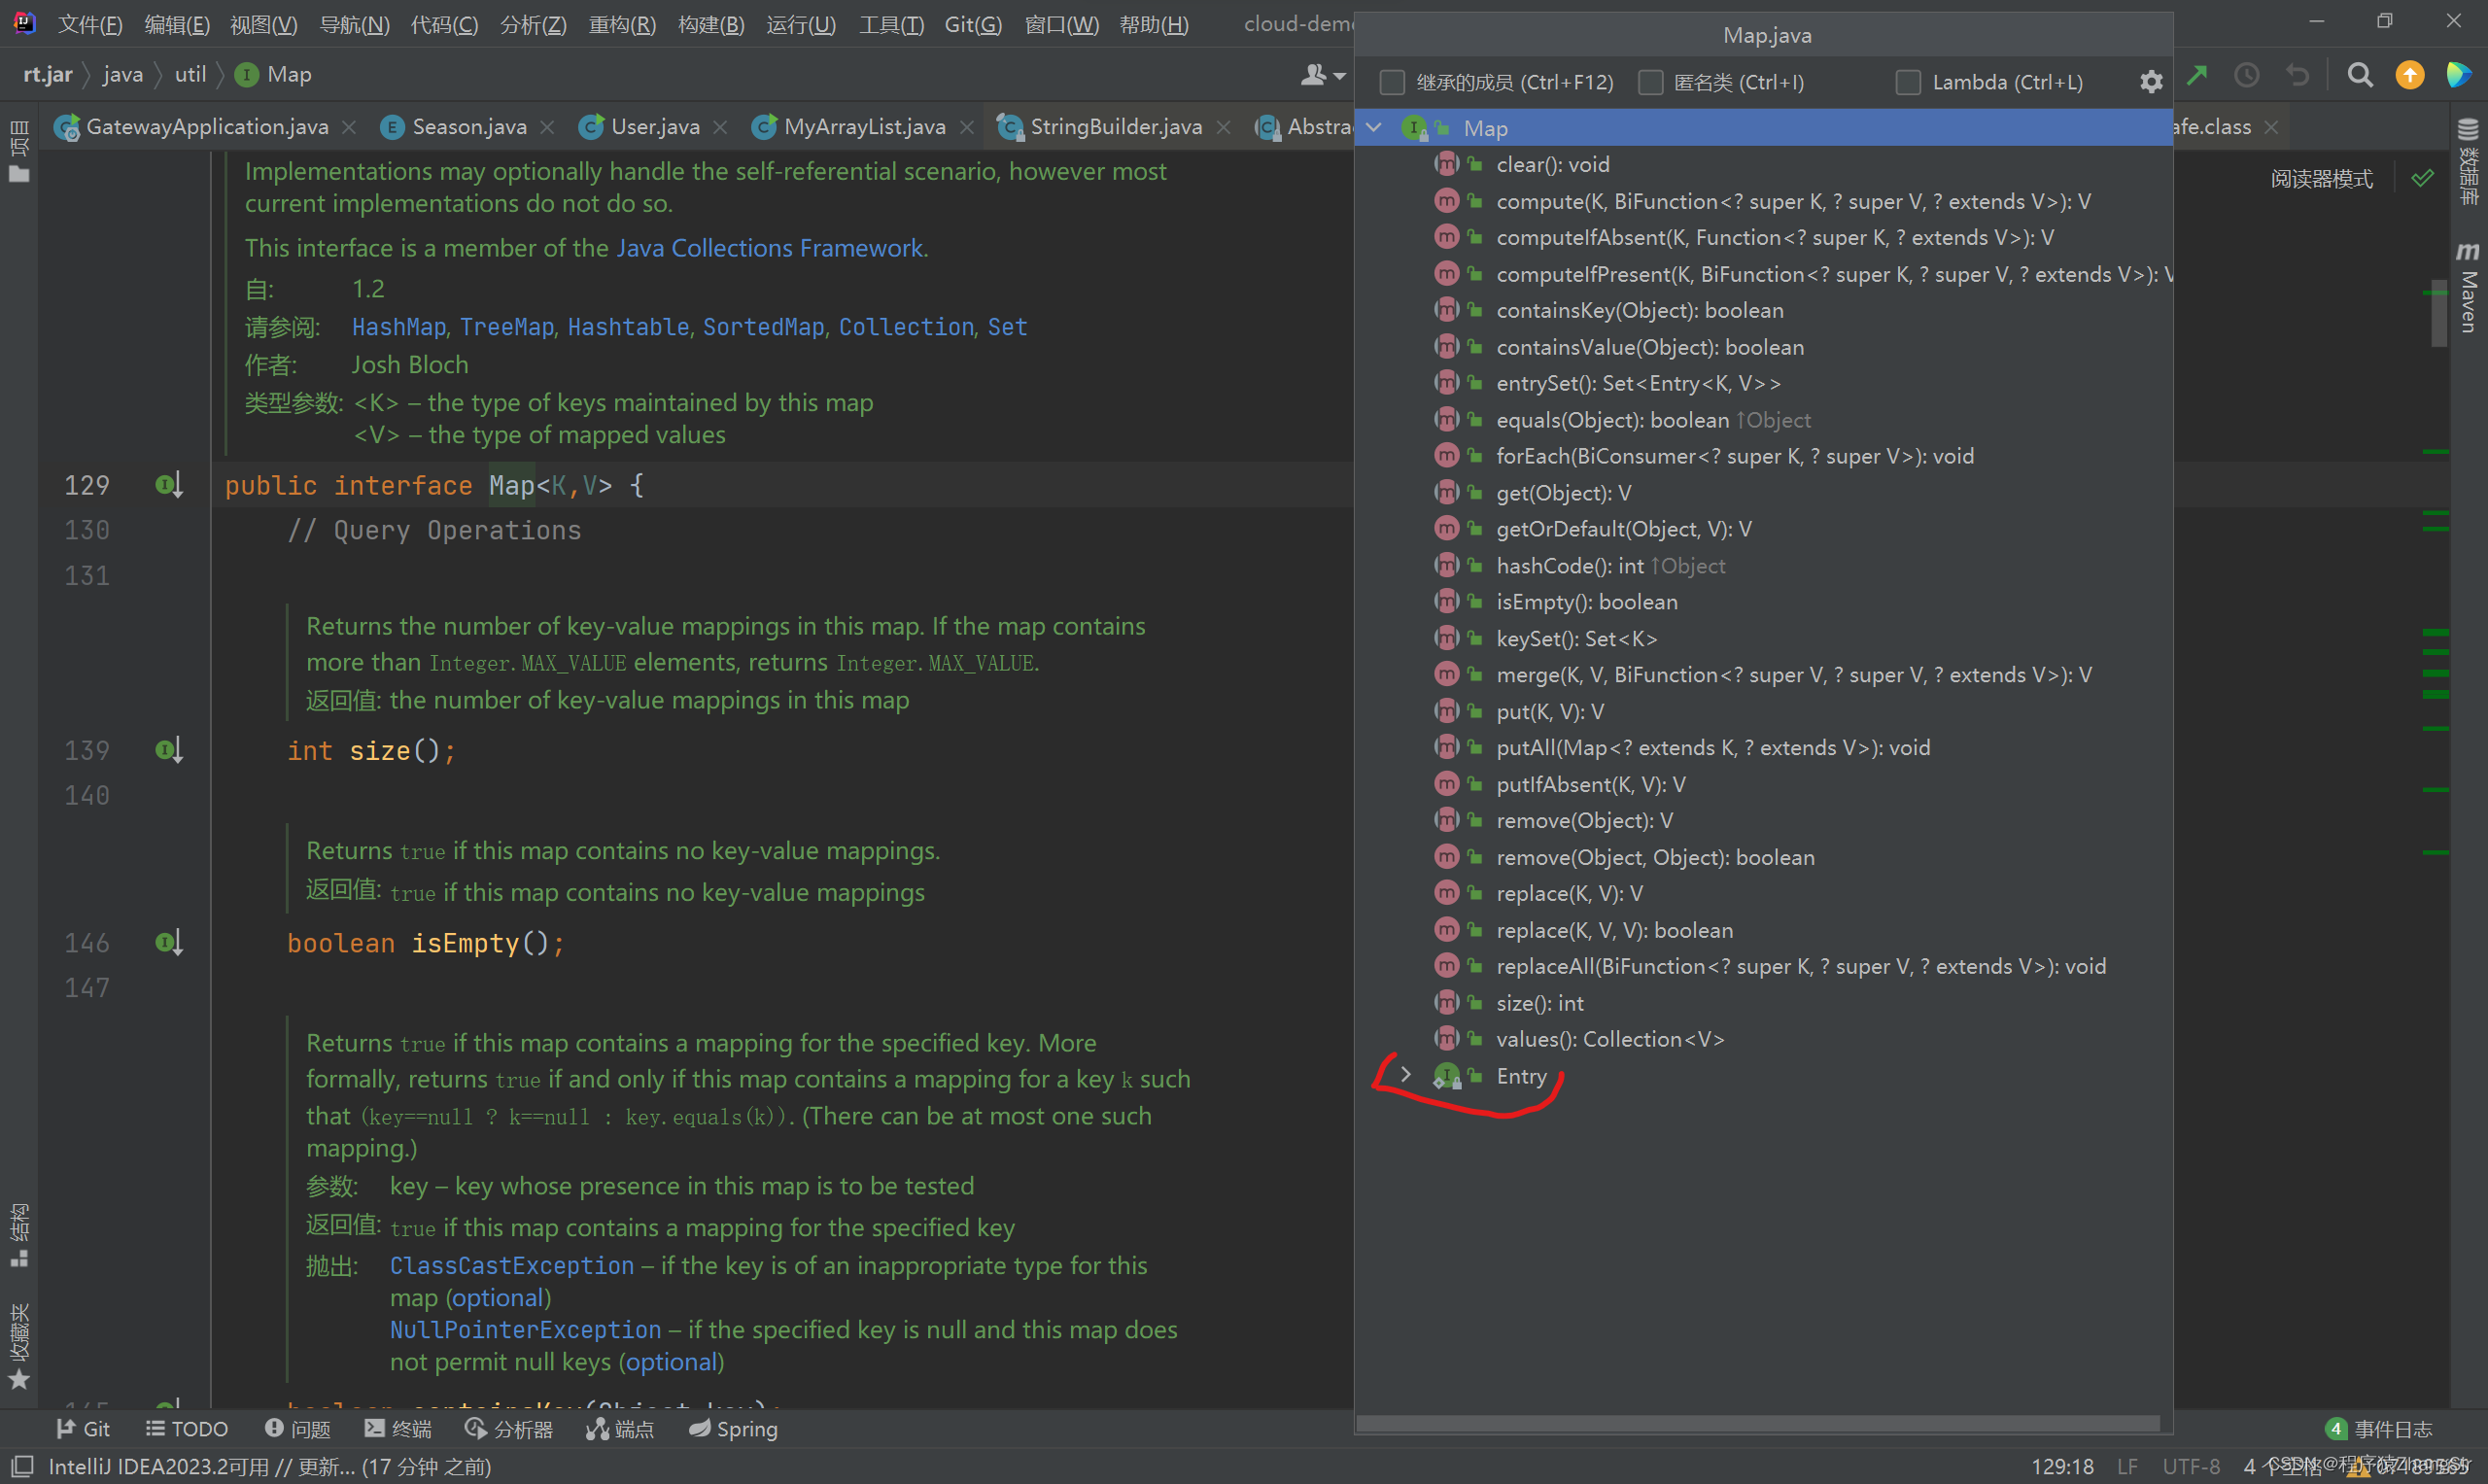2488x1484 pixels.
Task: Click the search magnifier icon in toolbar
Action: point(2360,75)
